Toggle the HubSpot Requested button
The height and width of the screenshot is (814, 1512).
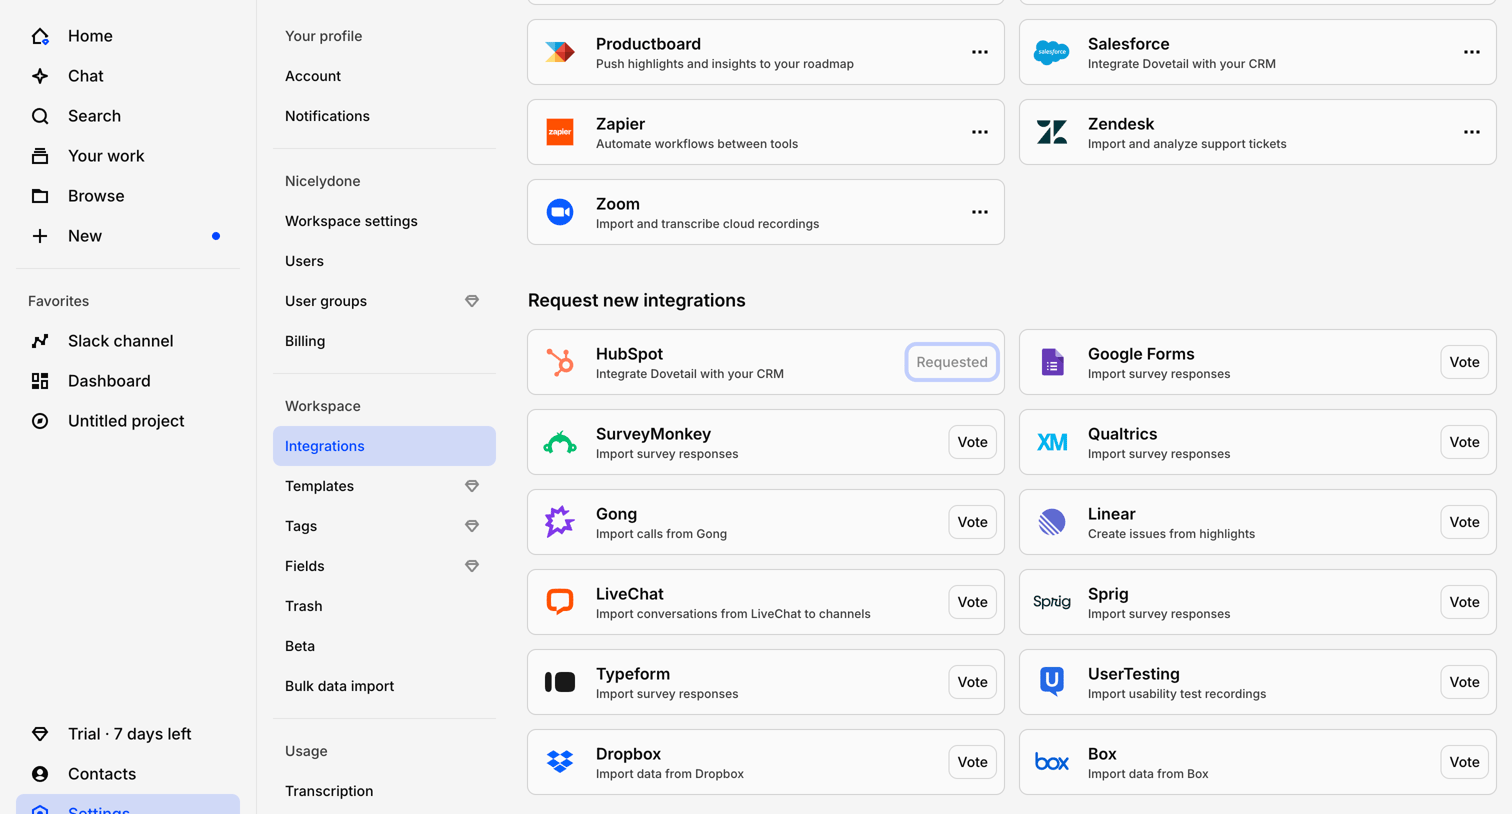952,362
